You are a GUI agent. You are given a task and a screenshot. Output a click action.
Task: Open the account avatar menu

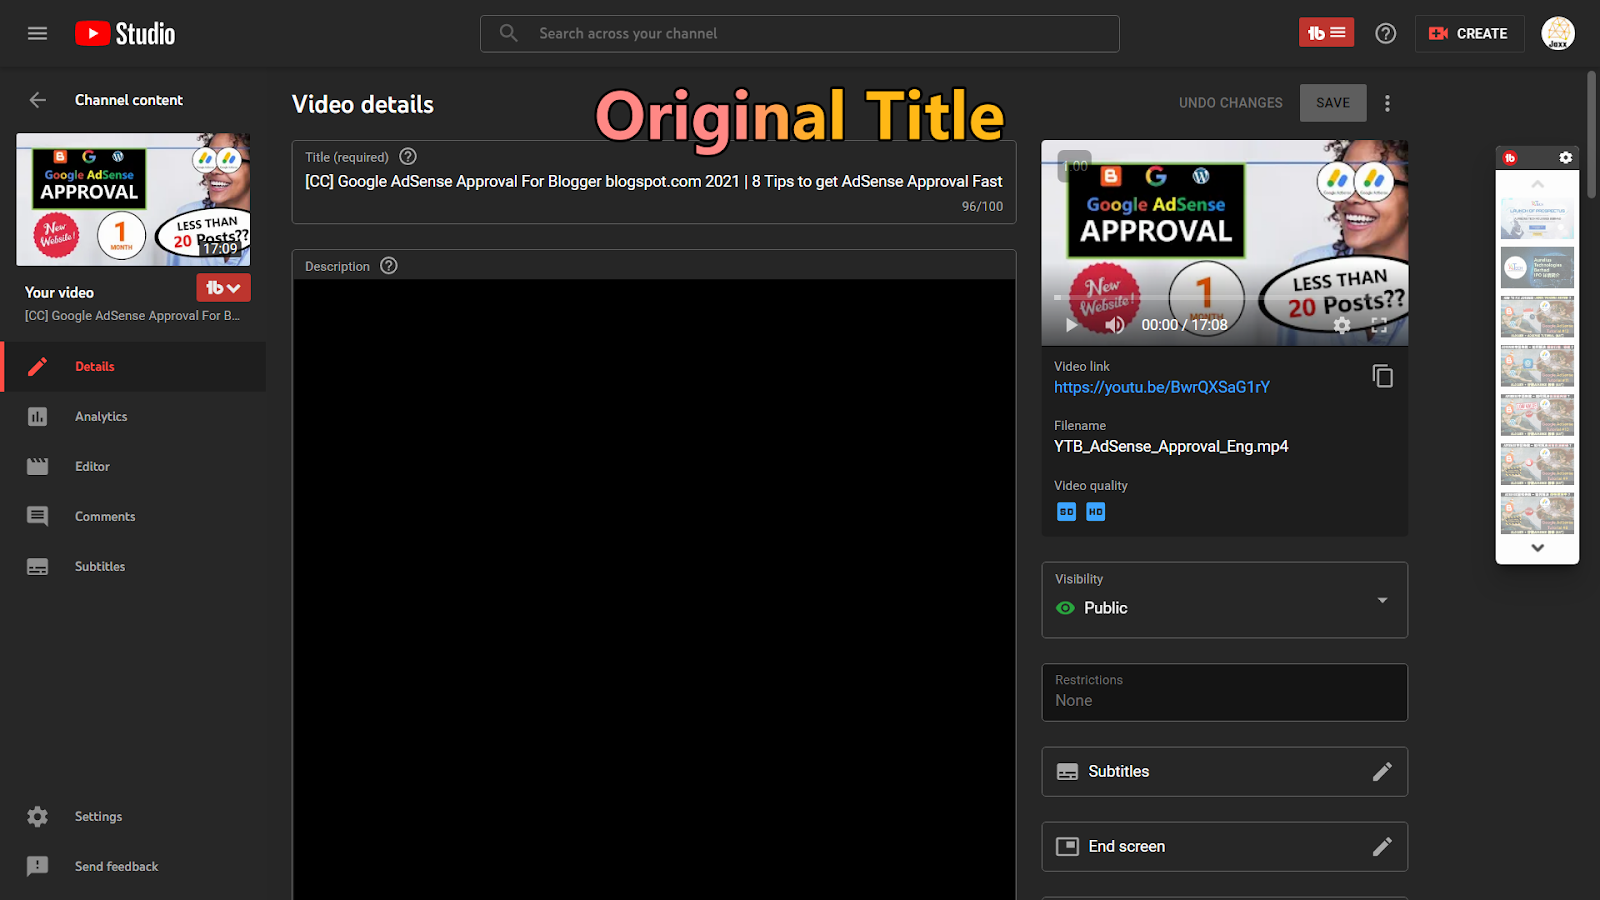click(x=1558, y=33)
